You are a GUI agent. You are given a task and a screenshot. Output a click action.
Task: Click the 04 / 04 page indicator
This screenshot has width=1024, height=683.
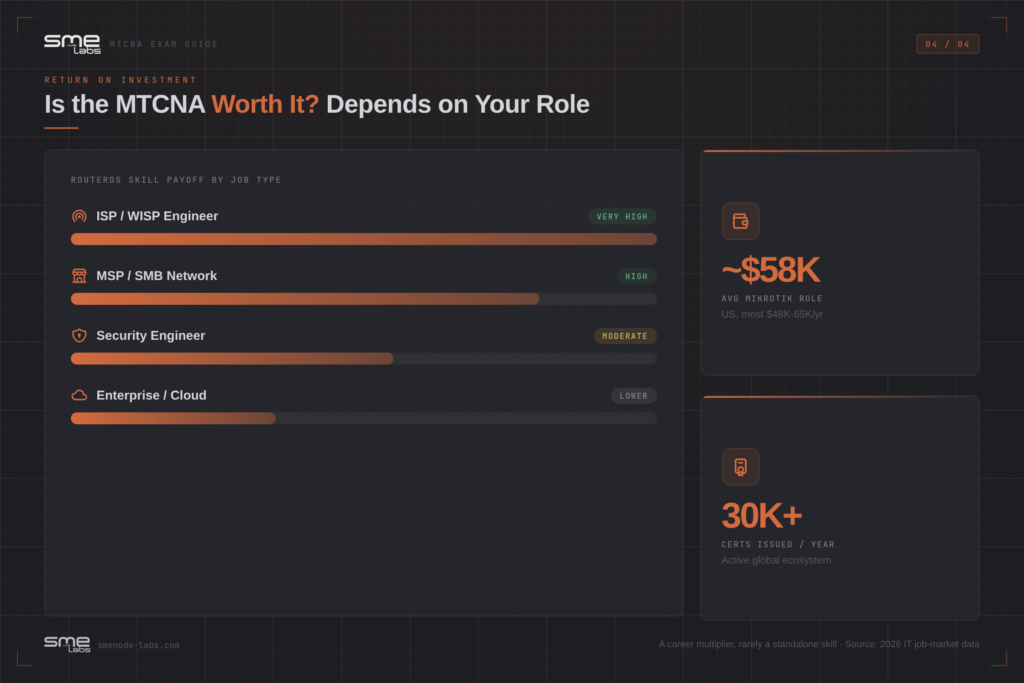coord(947,44)
